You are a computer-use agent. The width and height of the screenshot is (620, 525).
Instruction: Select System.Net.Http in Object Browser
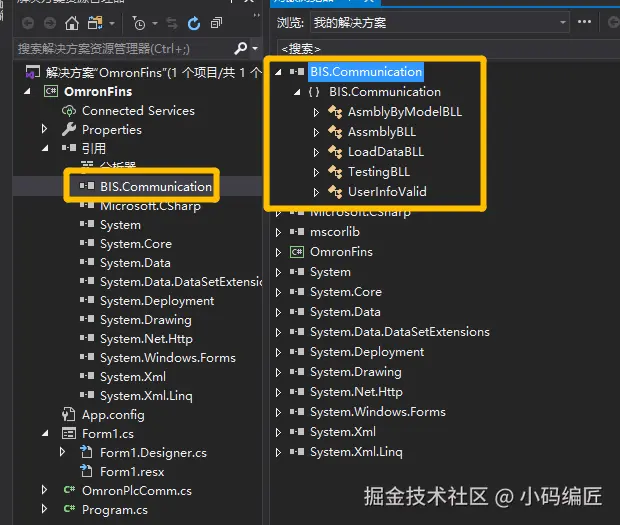tap(356, 392)
